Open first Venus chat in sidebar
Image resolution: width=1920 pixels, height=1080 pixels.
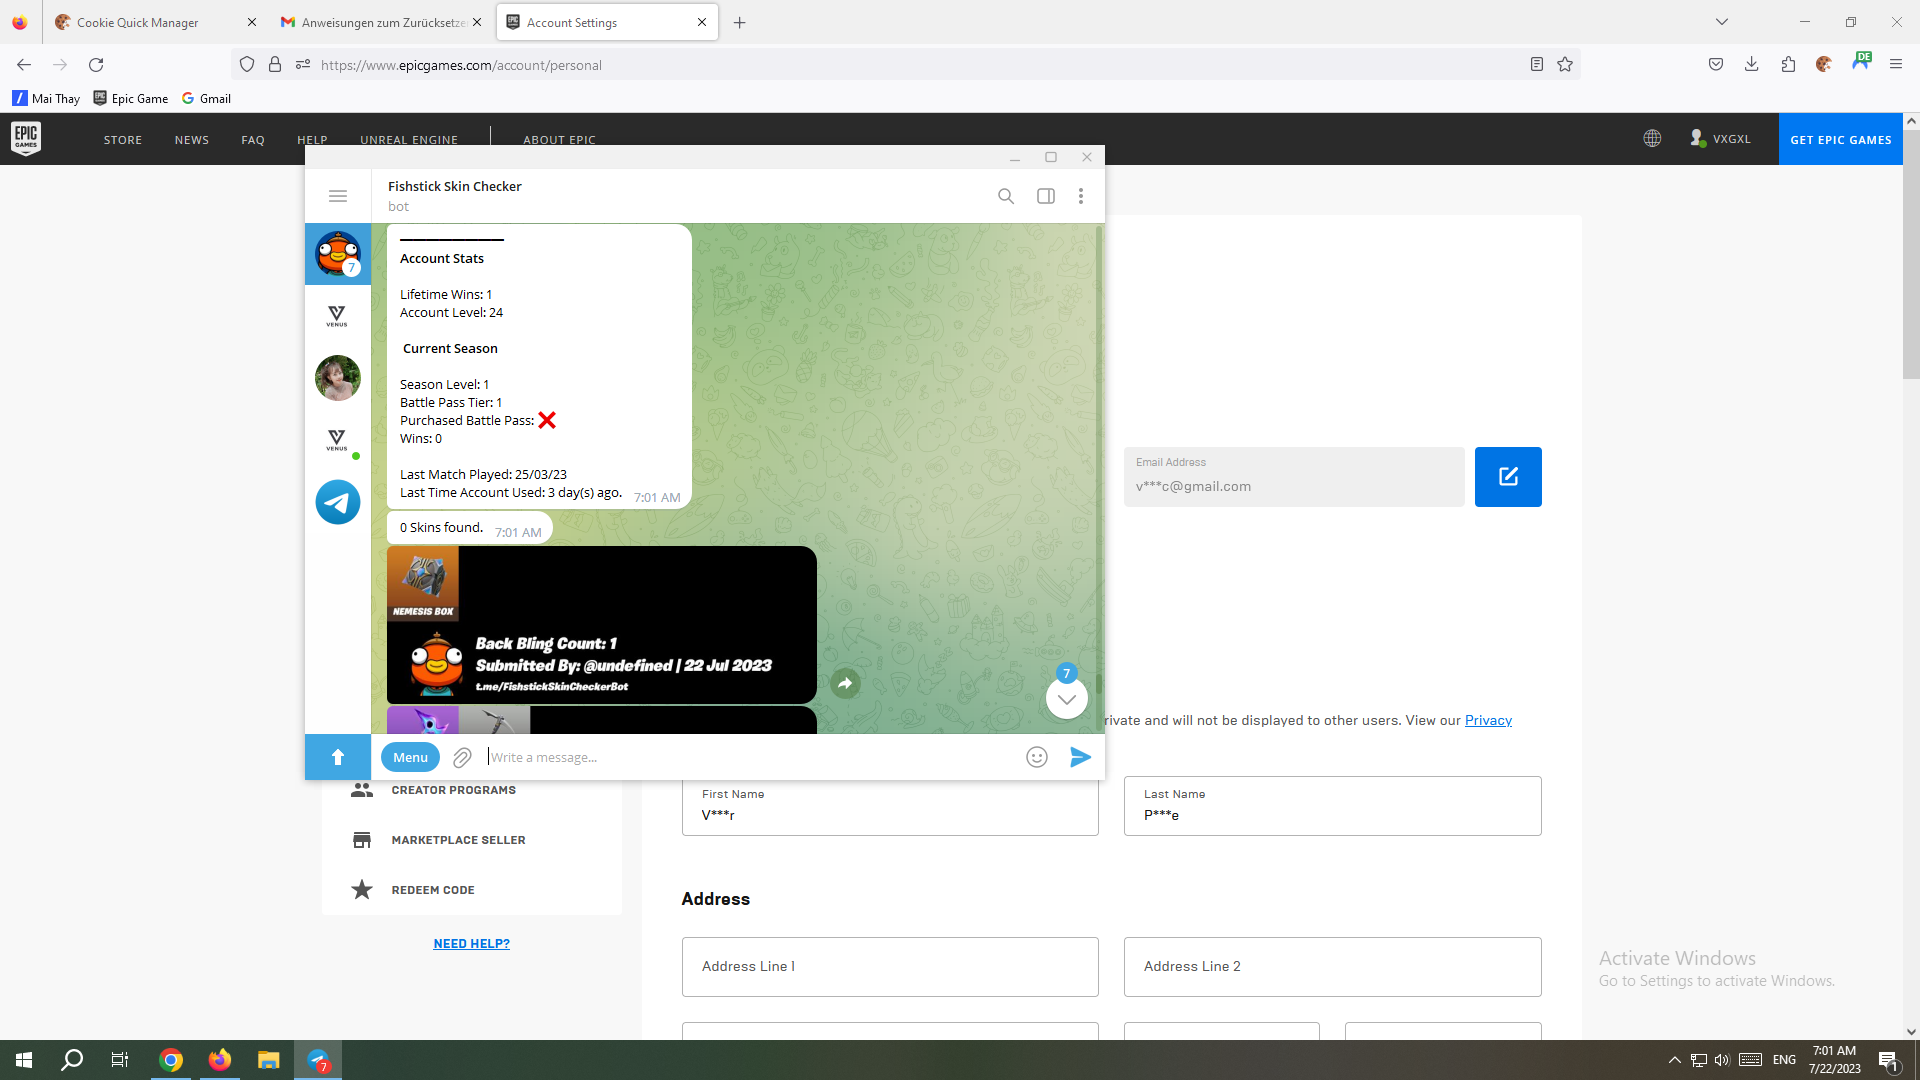click(x=337, y=316)
